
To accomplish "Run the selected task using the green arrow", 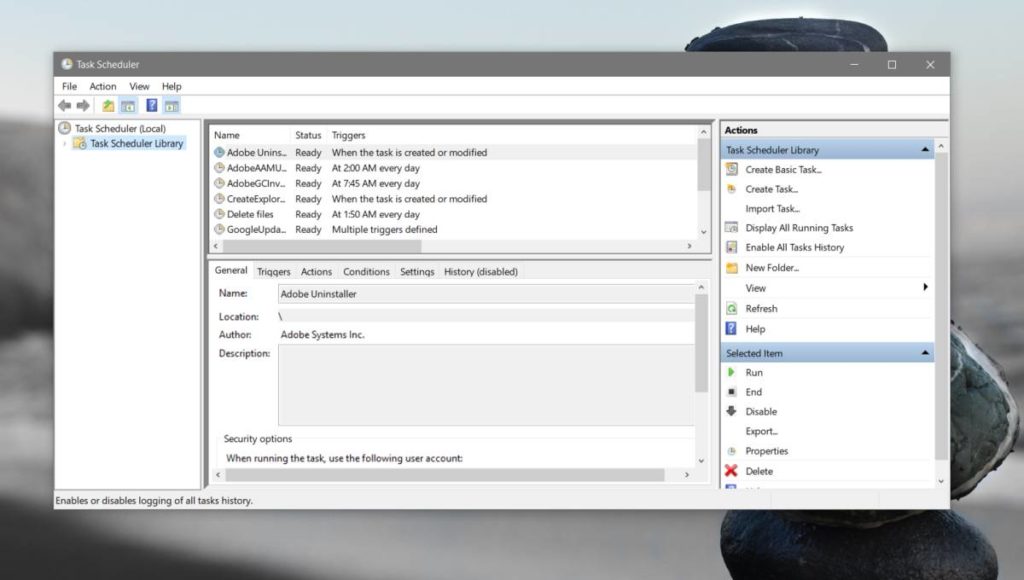I will pos(733,372).
